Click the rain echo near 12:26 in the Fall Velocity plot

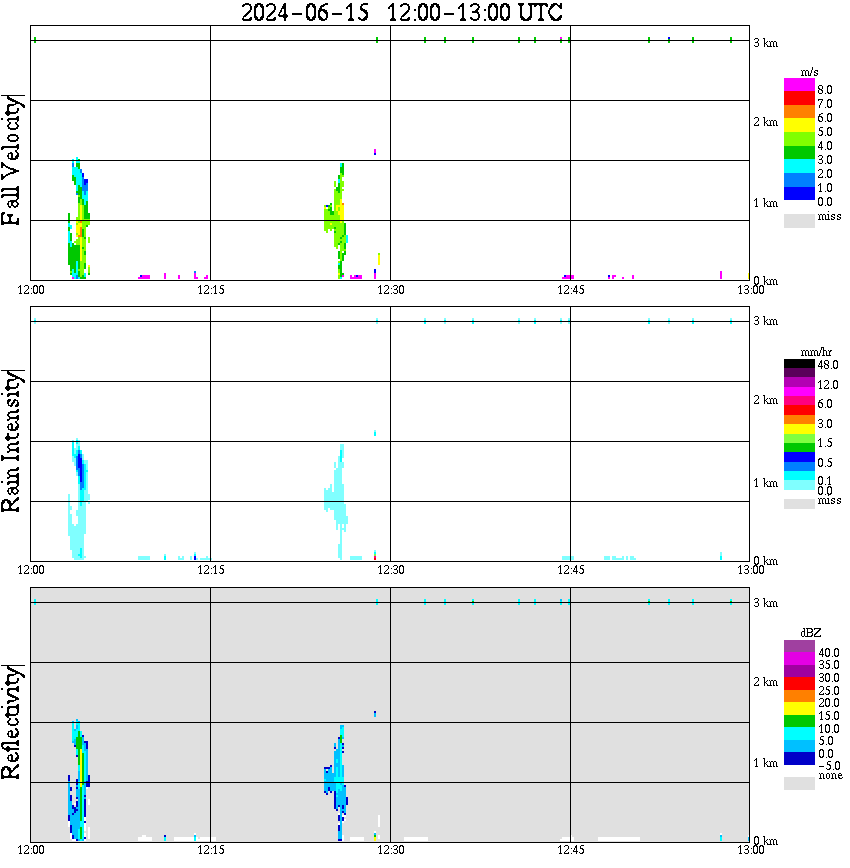point(336,220)
